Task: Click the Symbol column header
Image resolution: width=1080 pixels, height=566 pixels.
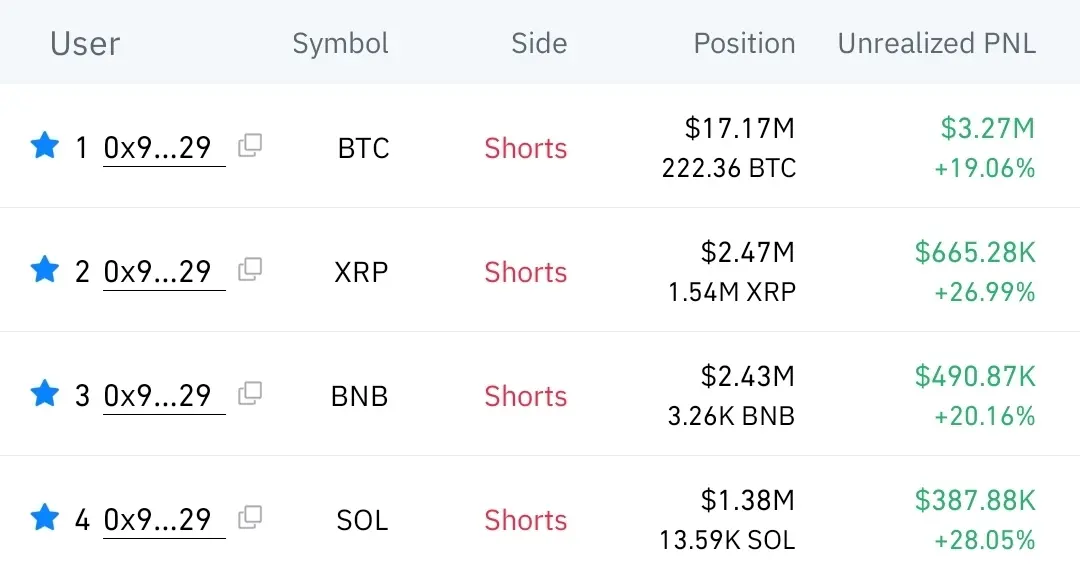Action: point(340,44)
